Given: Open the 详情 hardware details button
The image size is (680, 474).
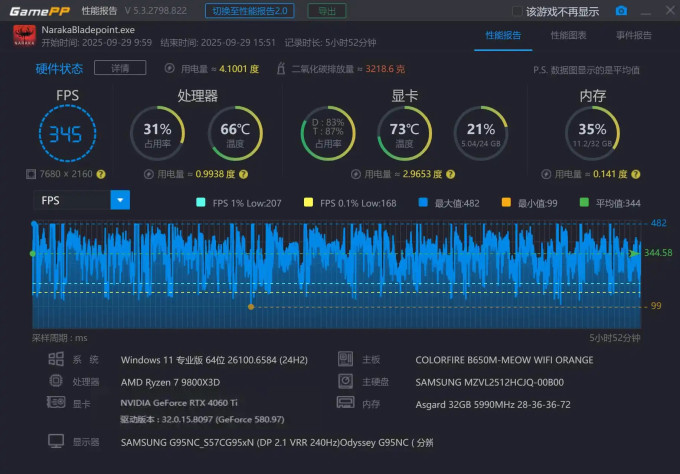Looking at the screenshot, I should (x=120, y=68).
